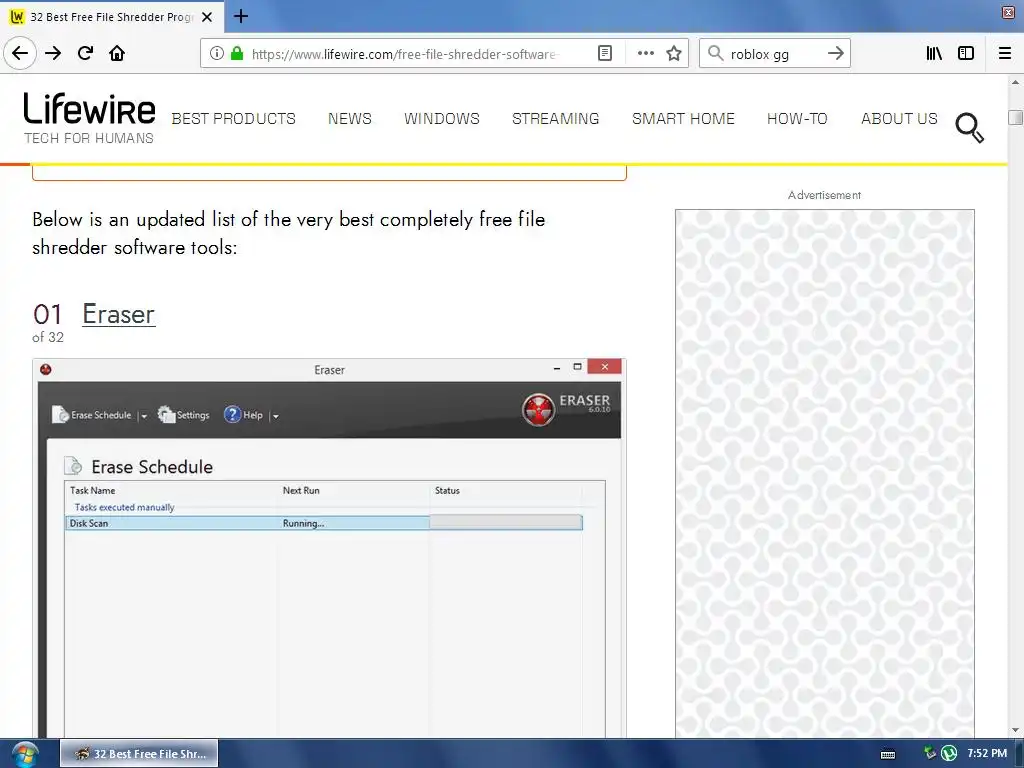Toggle reader view in the address bar
The width and height of the screenshot is (1024, 768).
[x=605, y=54]
